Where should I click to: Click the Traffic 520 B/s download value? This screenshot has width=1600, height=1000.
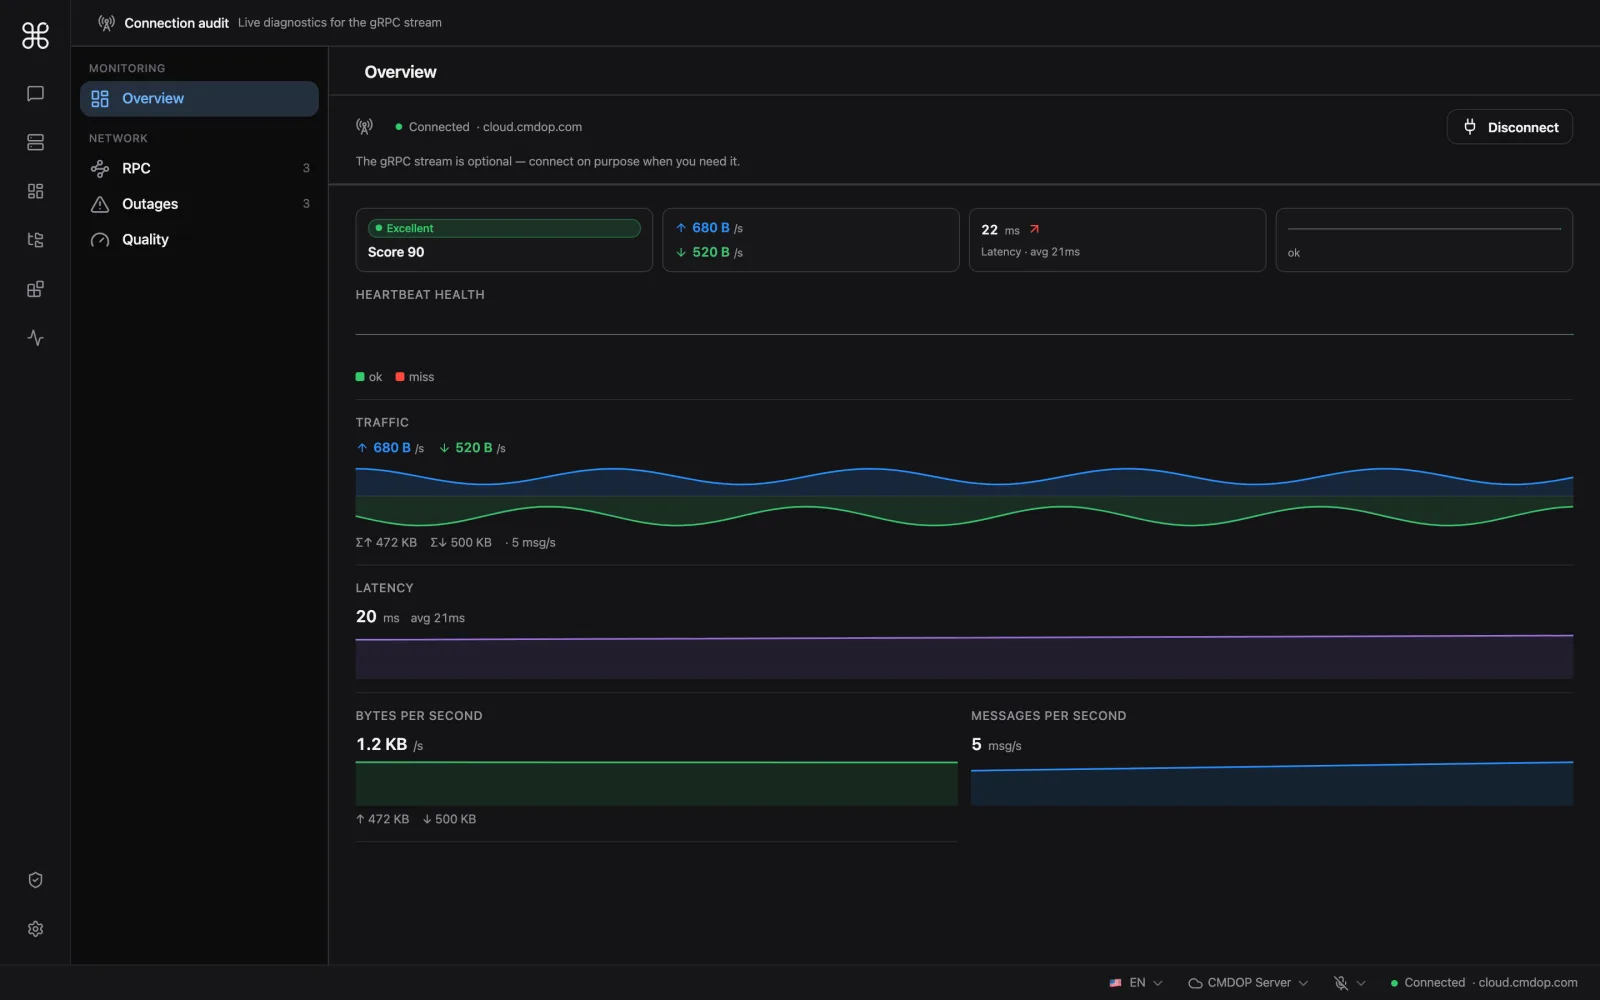472,448
